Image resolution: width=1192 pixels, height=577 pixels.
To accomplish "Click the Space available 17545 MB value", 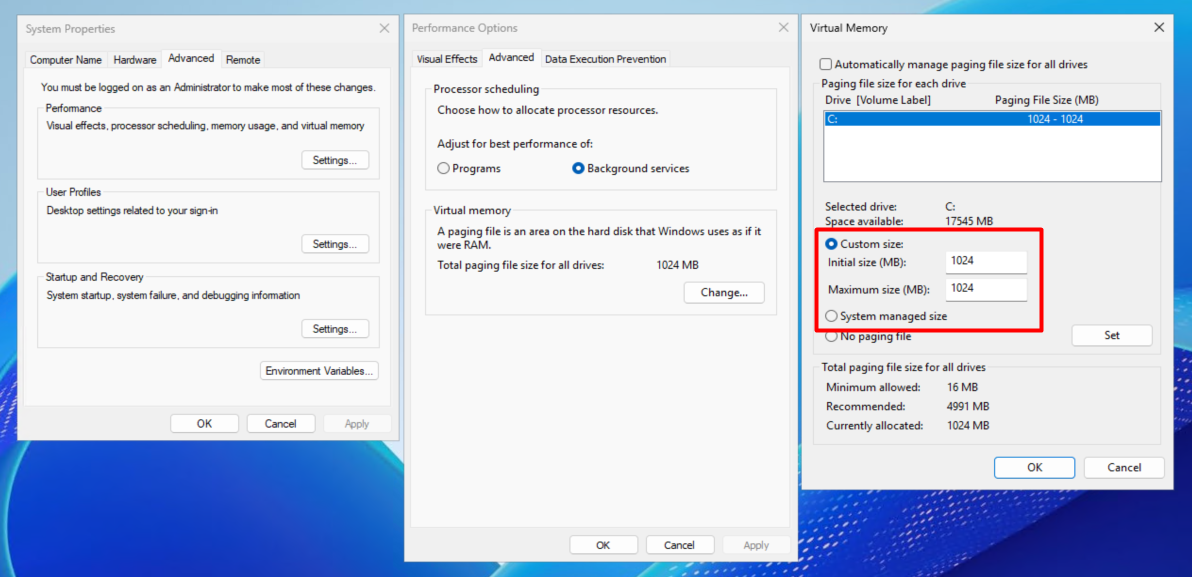I will (x=968, y=221).
